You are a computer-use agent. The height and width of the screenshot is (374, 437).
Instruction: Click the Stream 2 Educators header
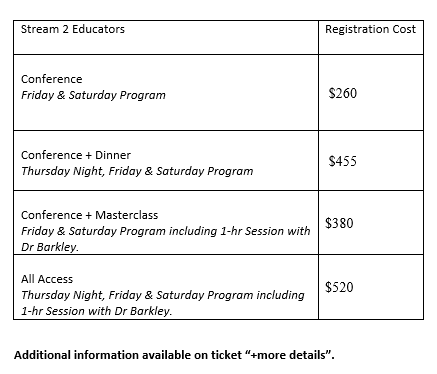[x=73, y=29]
